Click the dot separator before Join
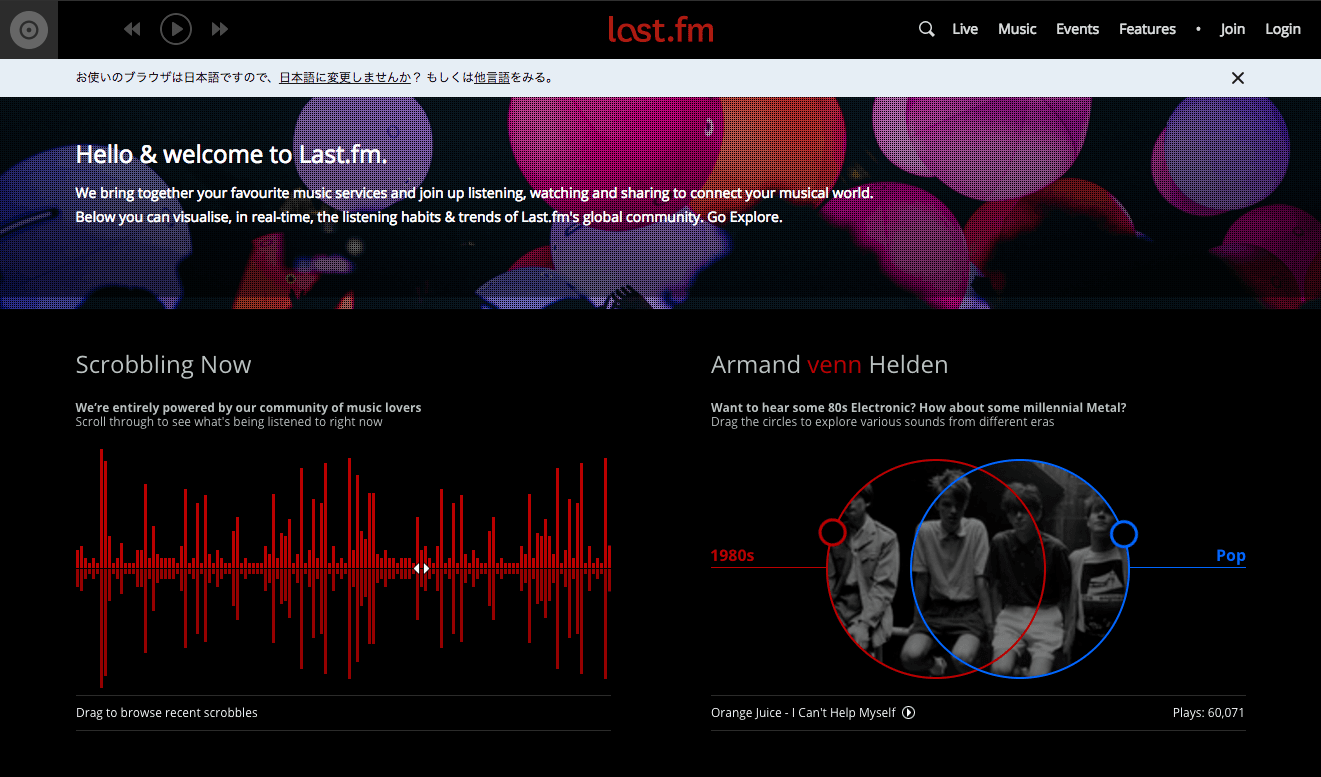This screenshot has width=1321, height=777. [1198, 29]
